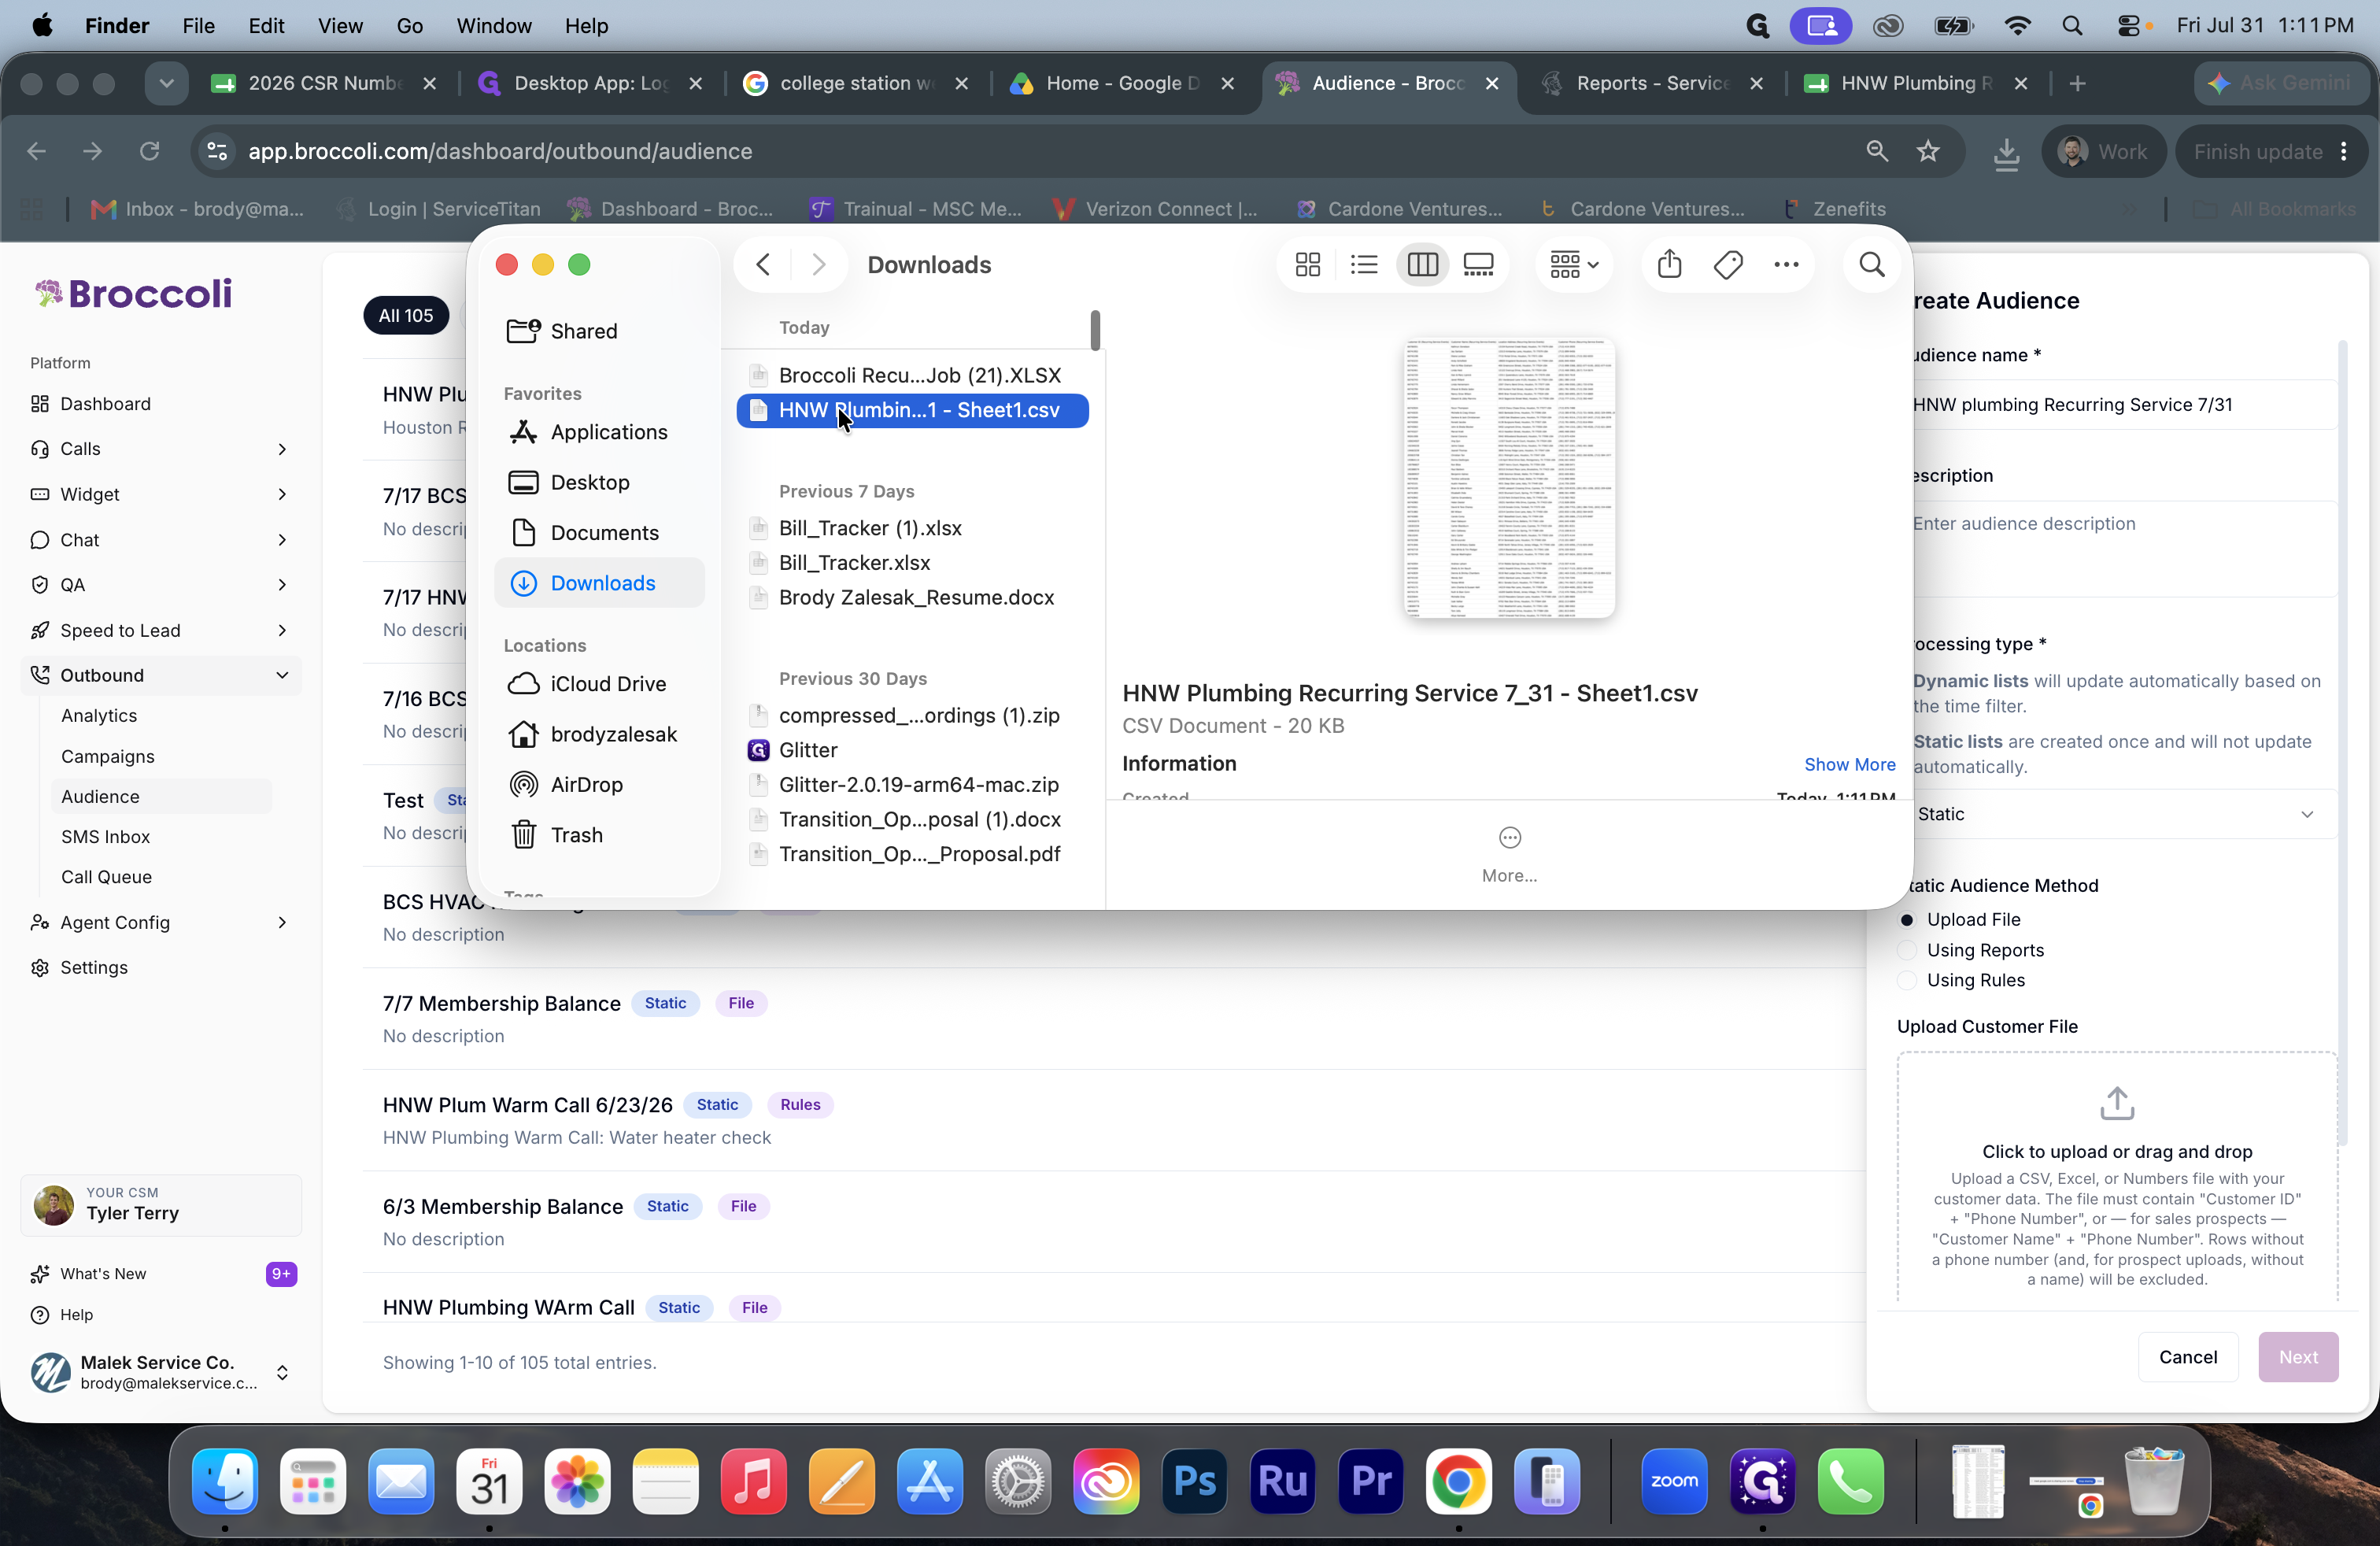Open Chrome downloads icon
The height and width of the screenshot is (1546, 2380).
pyautogui.click(x=2006, y=152)
